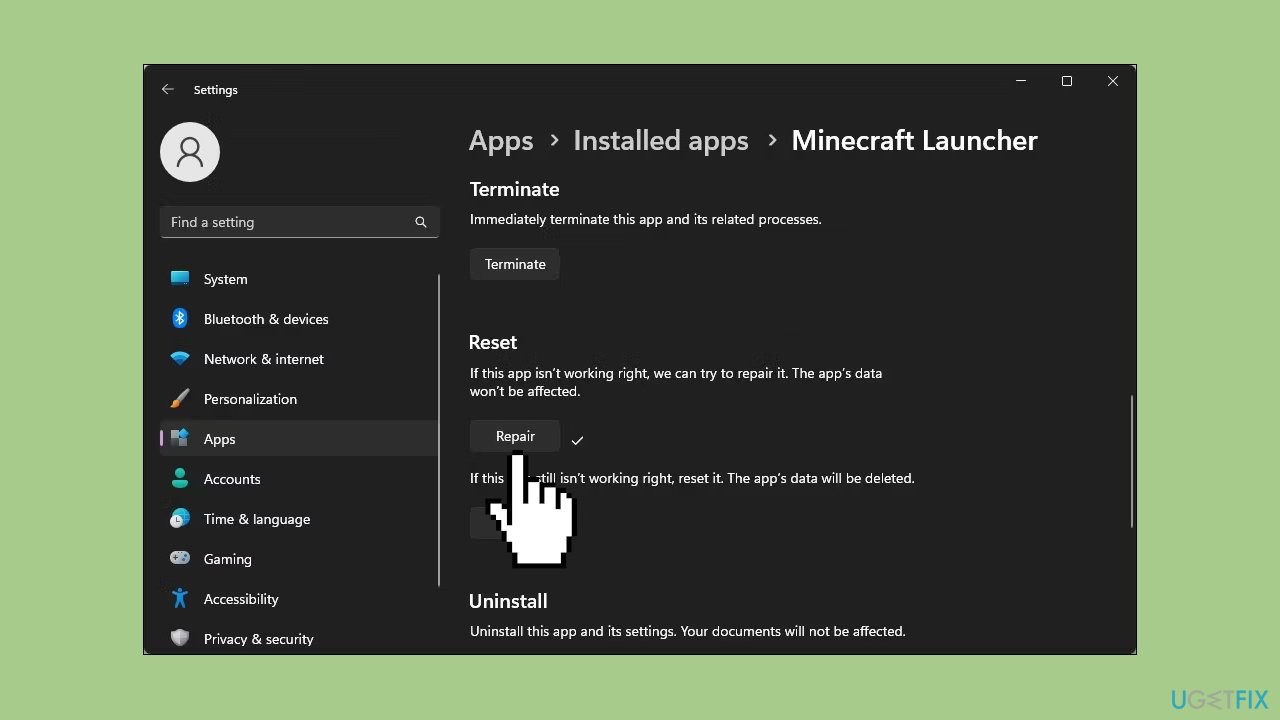The width and height of the screenshot is (1280, 720).
Task: Select the Accessibility figure icon
Action: tap(180, 599)
